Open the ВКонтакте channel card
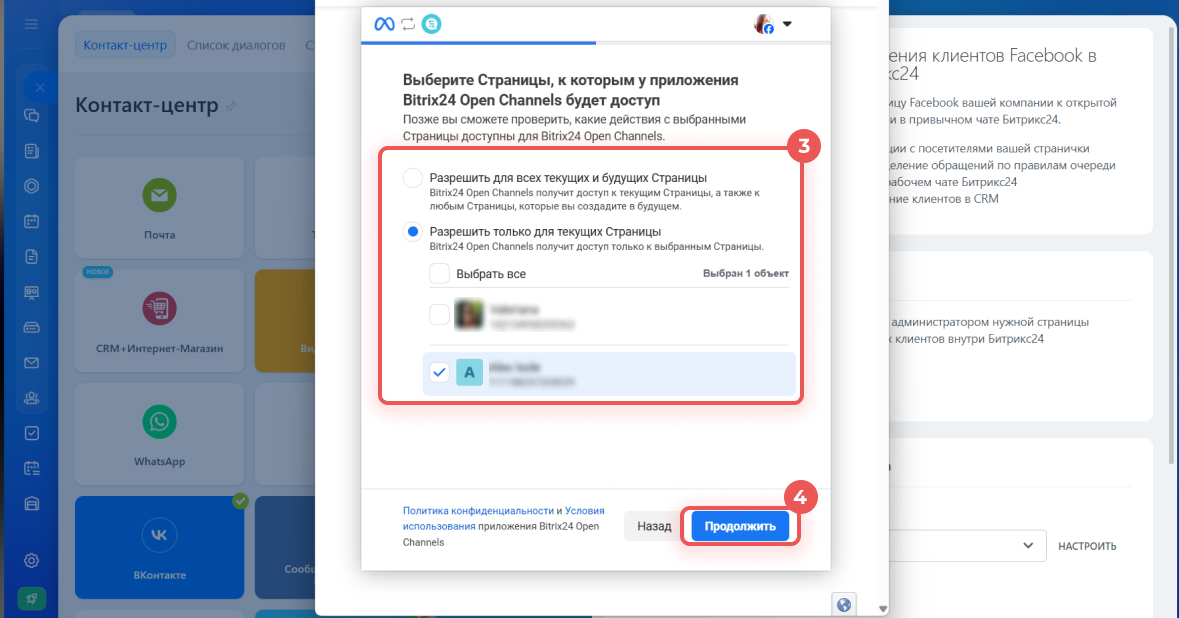This screenshot has height=618, width=1179. [x=159, y=547]
